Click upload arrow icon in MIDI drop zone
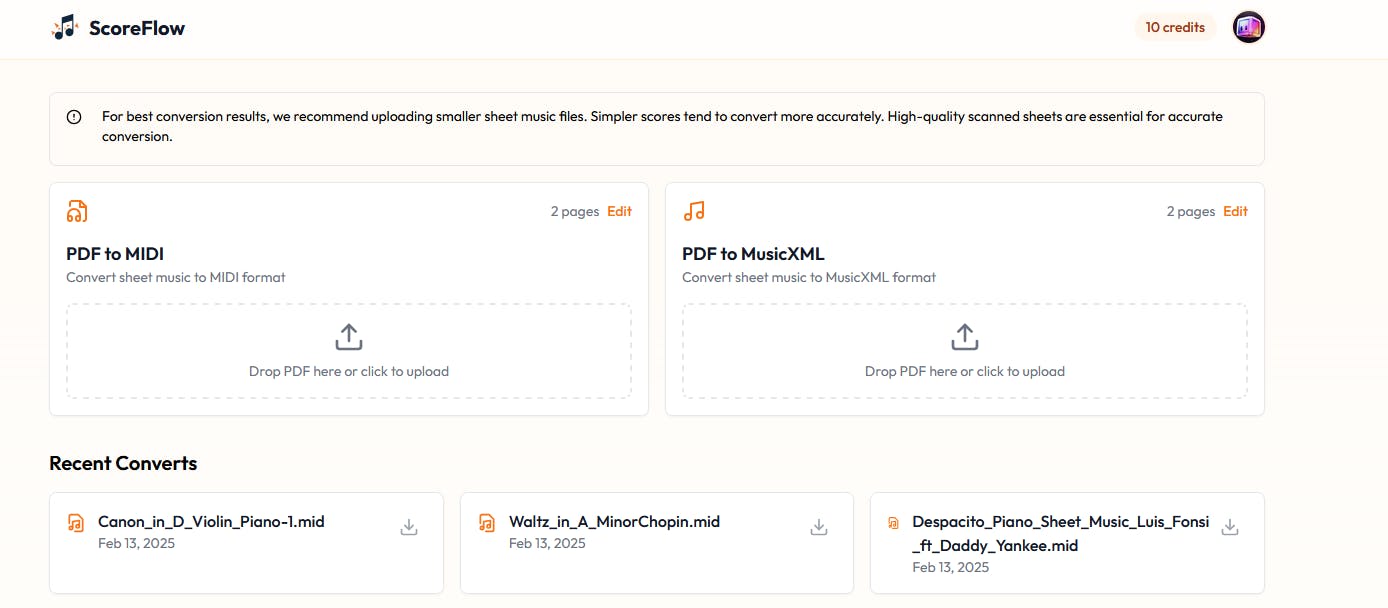 [349, 337]
